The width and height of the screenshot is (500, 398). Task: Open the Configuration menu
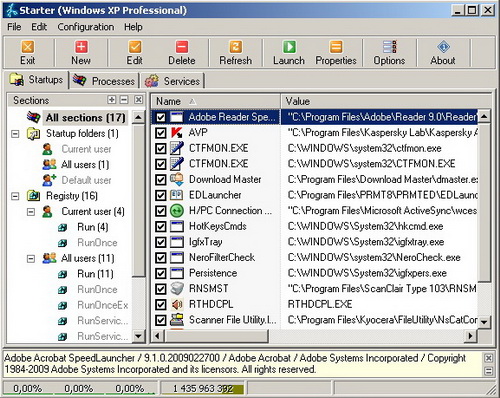(x=86, y=27)
